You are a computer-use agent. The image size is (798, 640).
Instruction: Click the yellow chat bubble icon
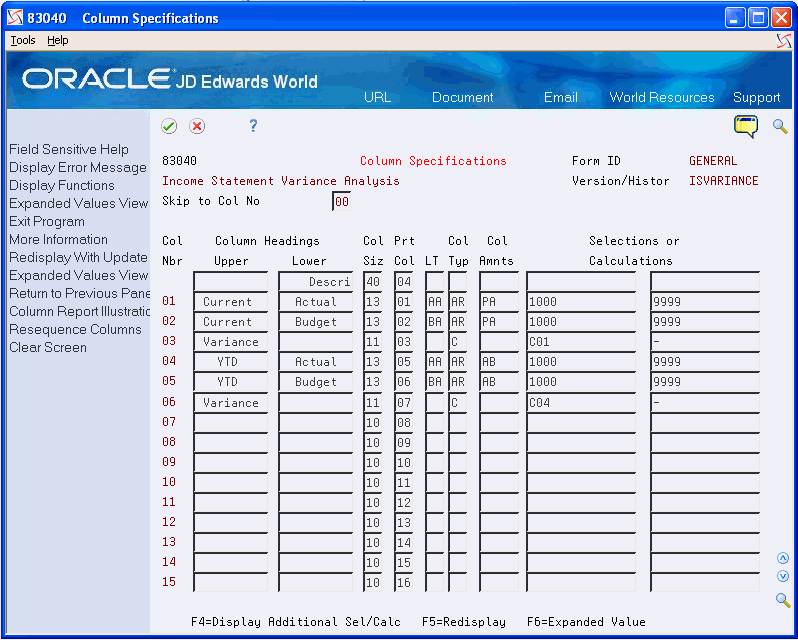click(746, 127)
